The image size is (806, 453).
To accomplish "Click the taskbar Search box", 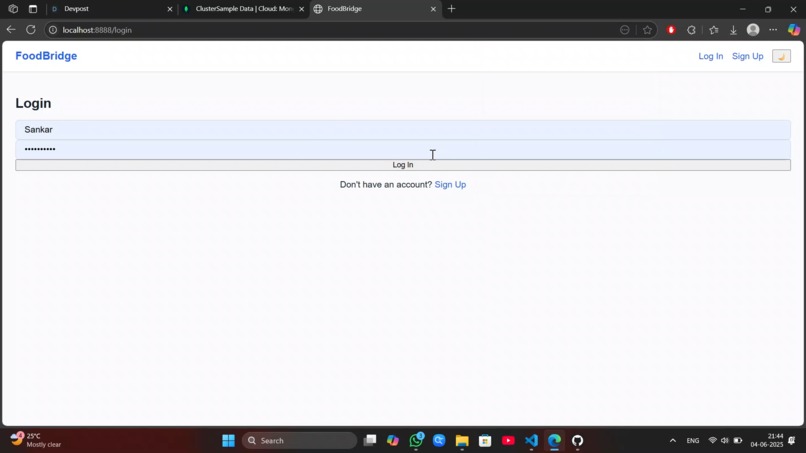I will 299,441.
